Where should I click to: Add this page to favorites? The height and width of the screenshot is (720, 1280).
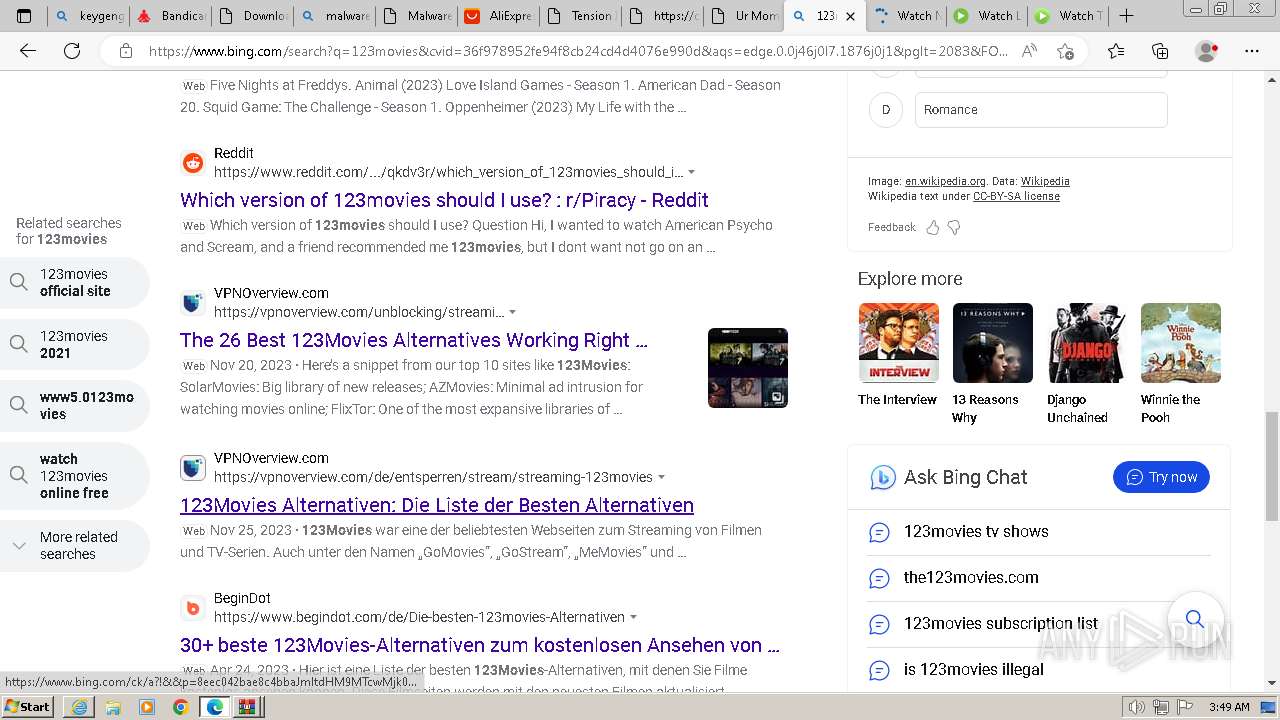1066,51
